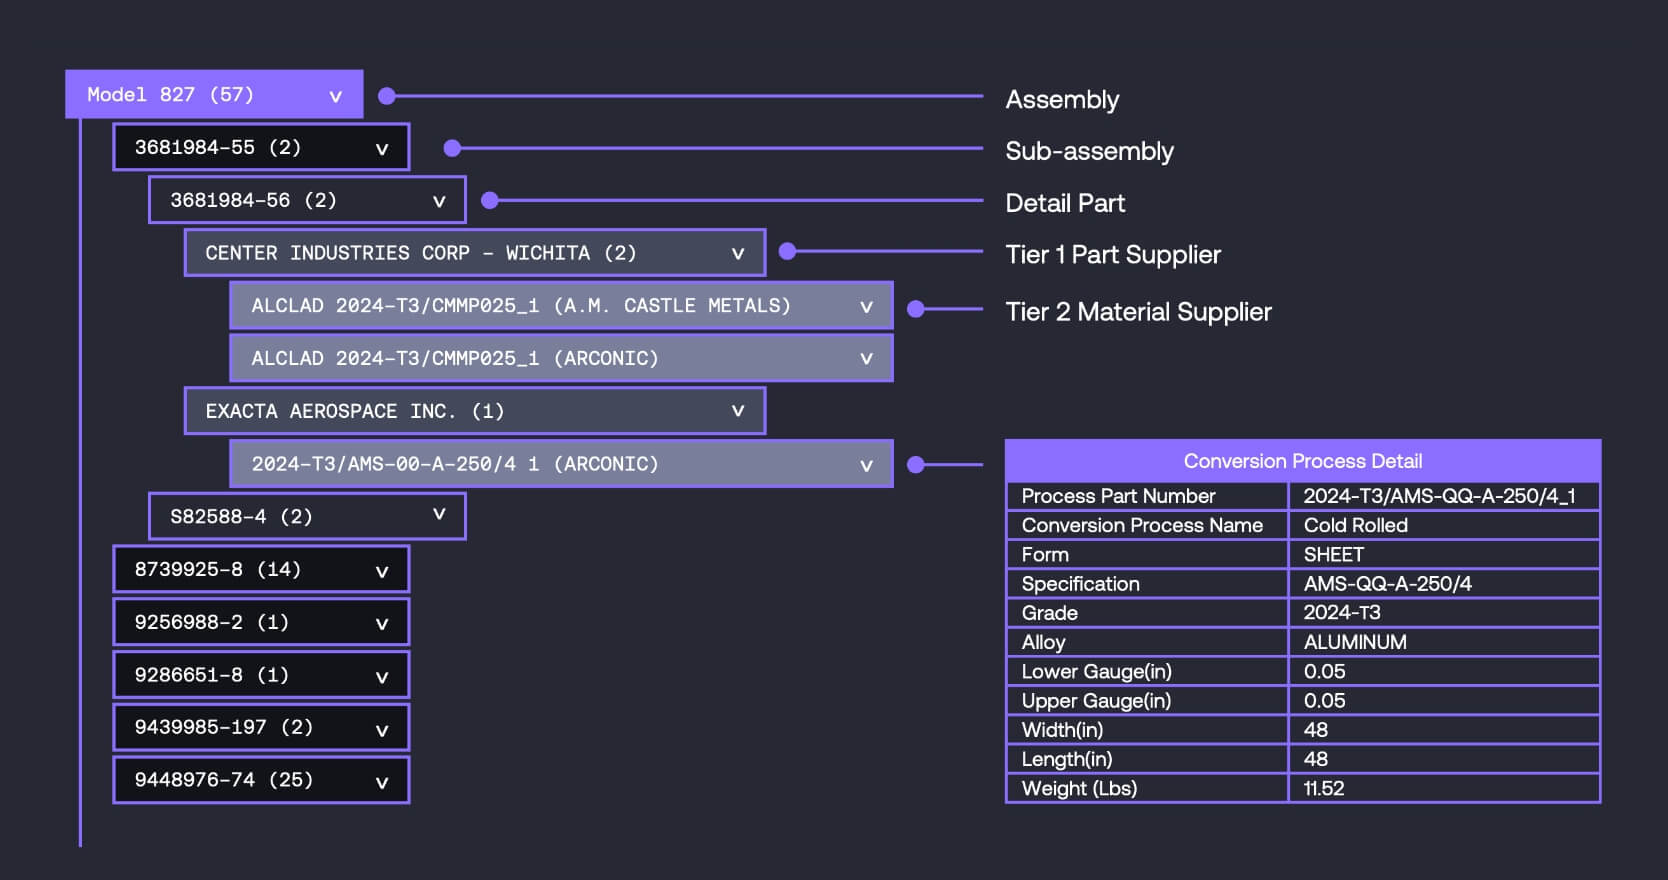Click the Form label cell
Image resolution: width=1668 pixels, height=880 pixels.
click(x=1147, y=554)
